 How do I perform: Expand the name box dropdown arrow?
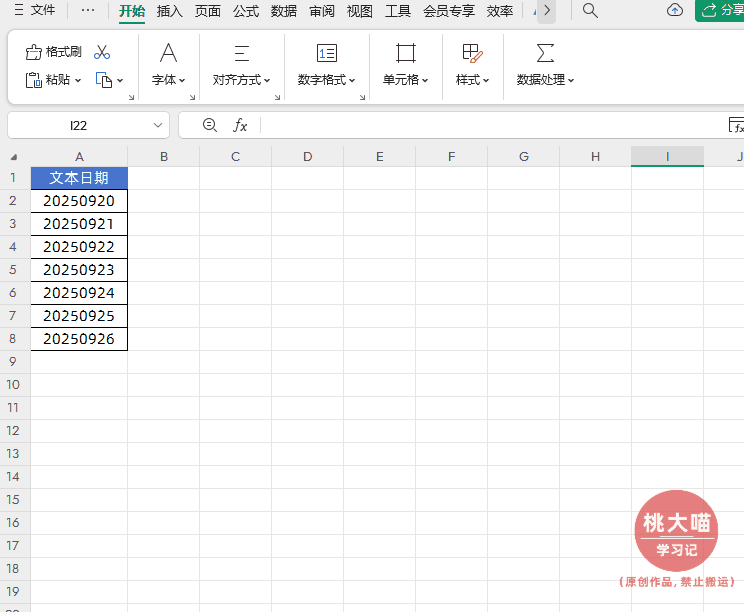(158, 125)
